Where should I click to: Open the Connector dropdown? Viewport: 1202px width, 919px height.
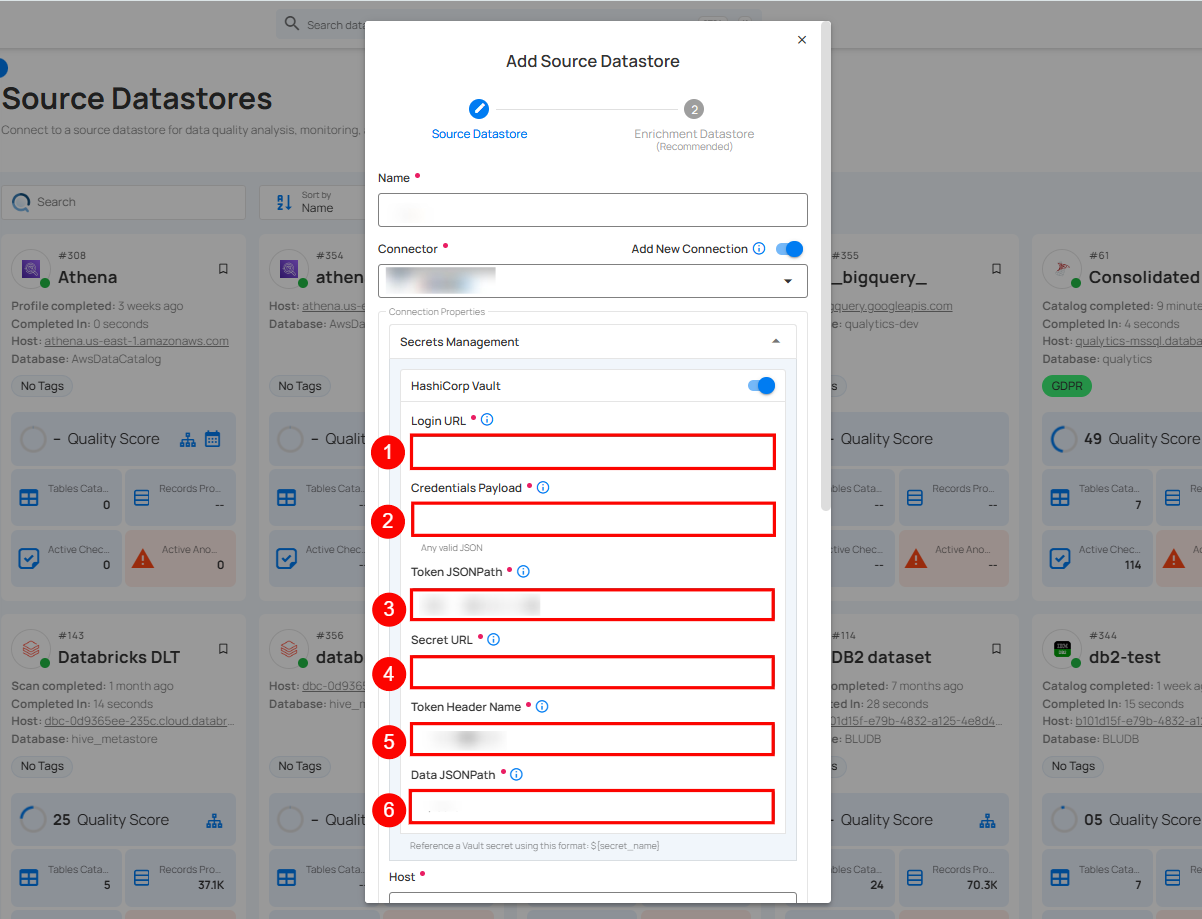pos(592,282)
